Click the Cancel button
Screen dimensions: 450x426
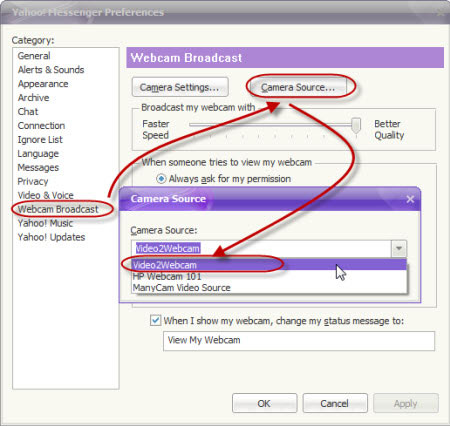click(335, 403)
